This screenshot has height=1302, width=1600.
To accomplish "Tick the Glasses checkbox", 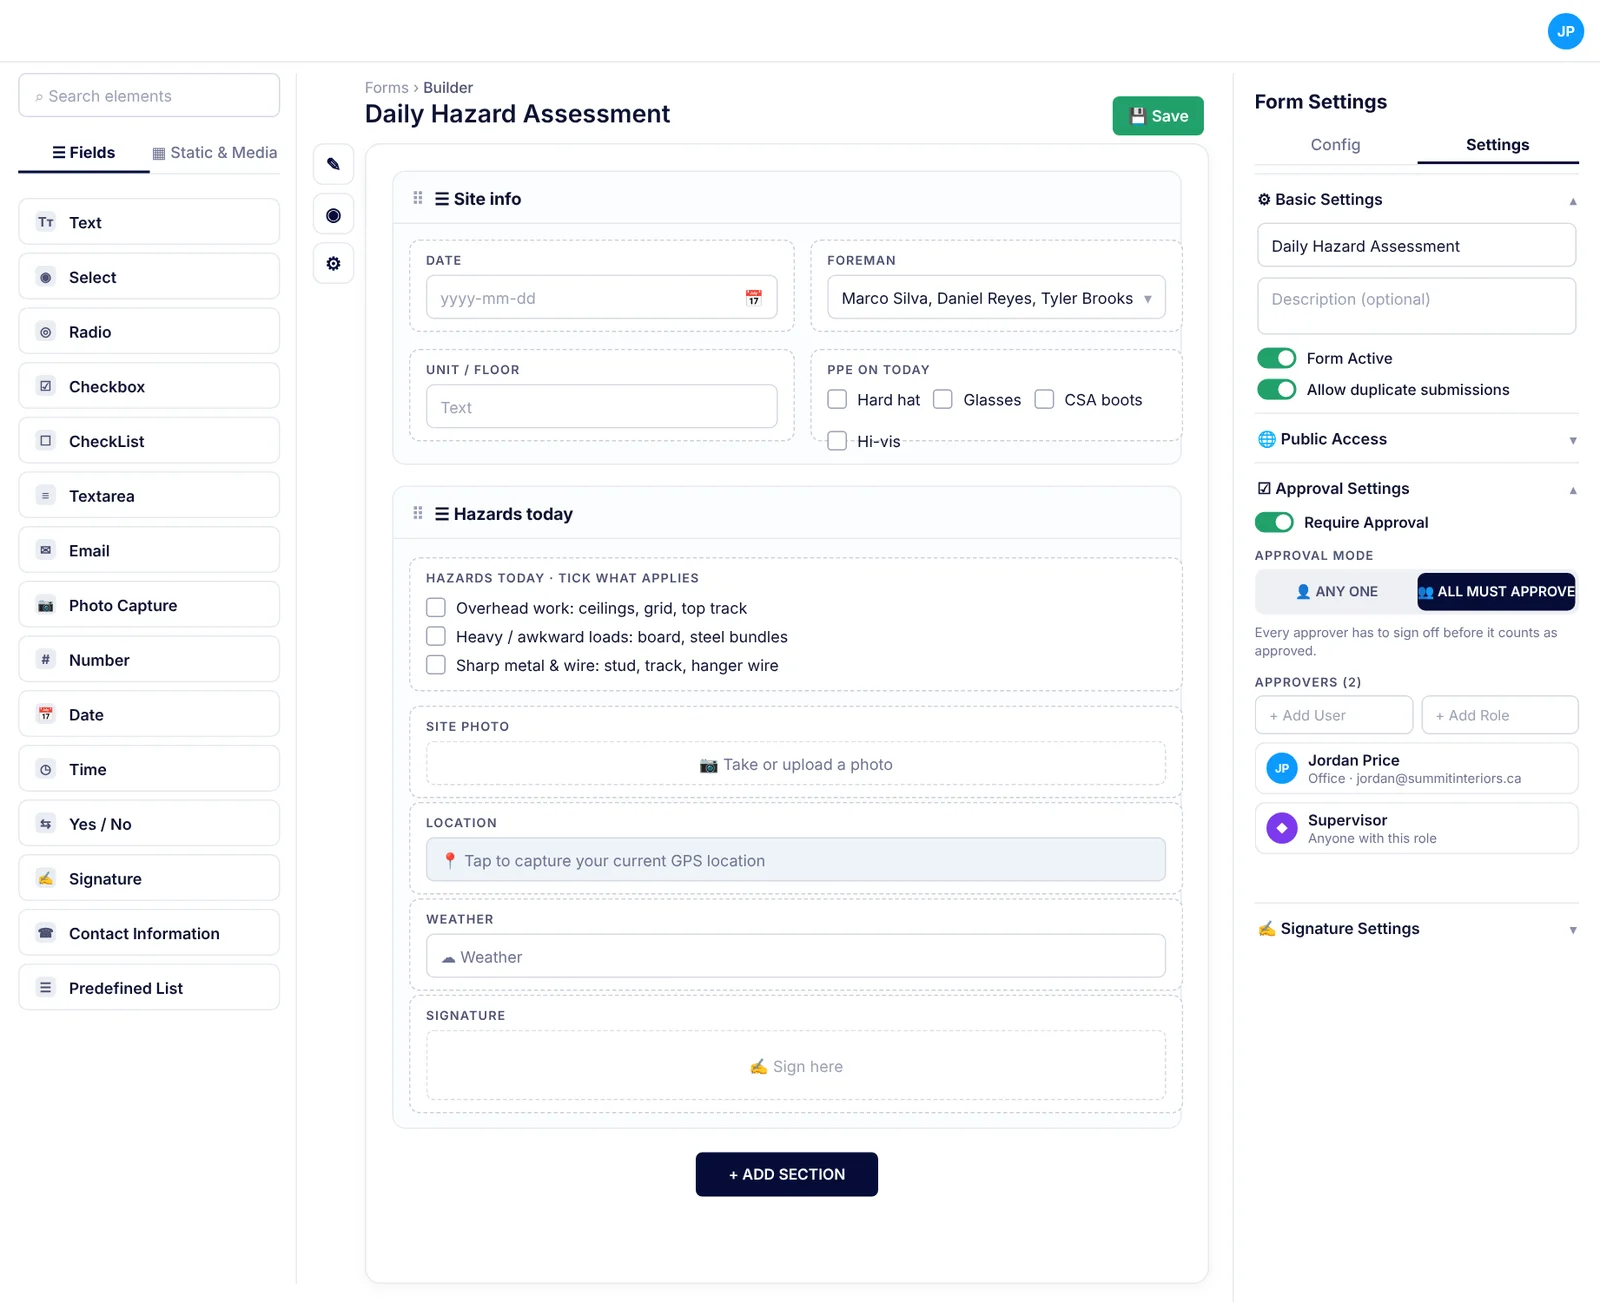I will (x=943, y=399).
